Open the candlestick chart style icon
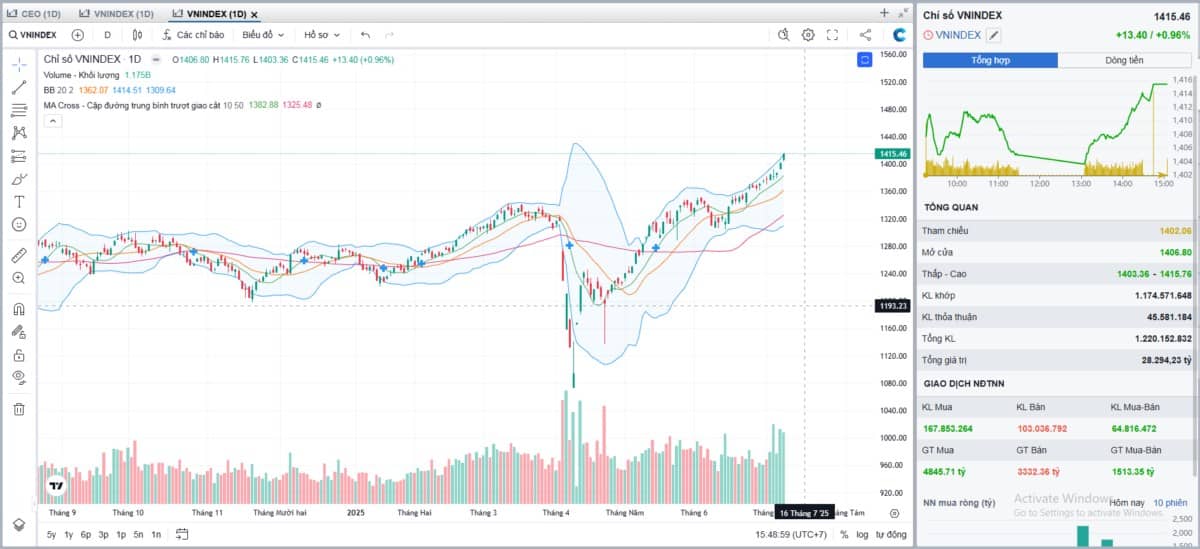 coord(137,34)
